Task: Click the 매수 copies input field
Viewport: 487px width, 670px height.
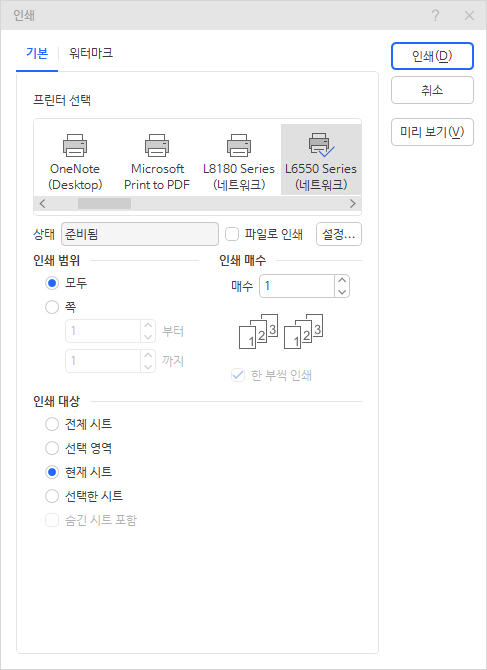Action: 297,286
